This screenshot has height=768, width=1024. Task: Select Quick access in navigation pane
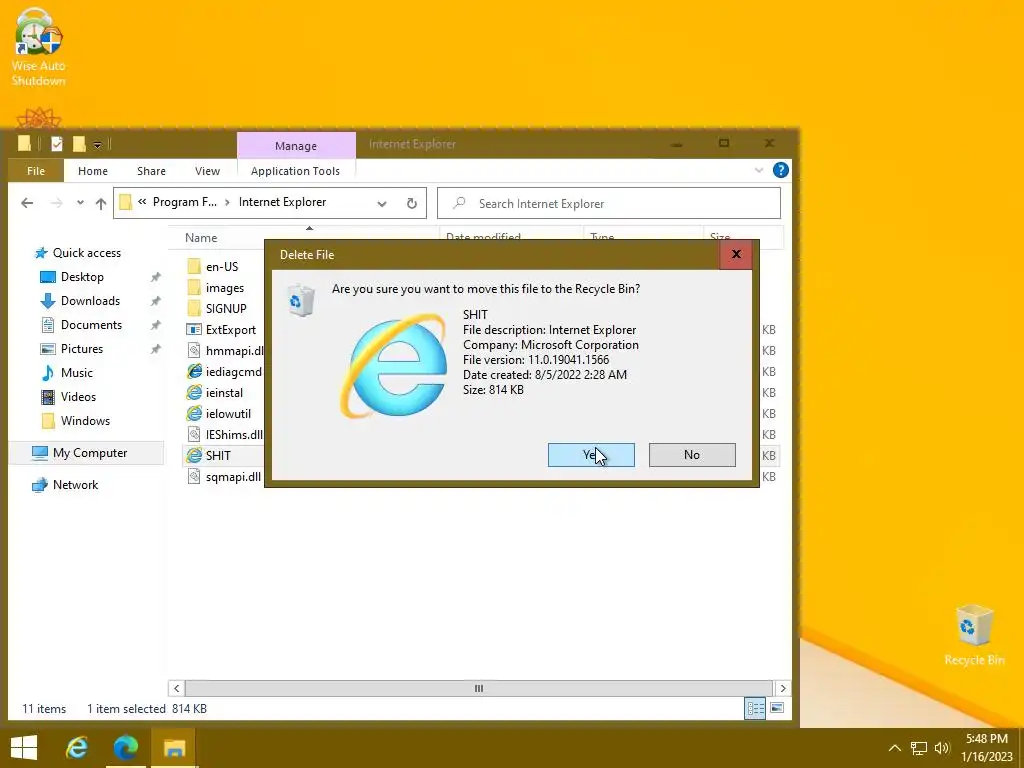86,253
